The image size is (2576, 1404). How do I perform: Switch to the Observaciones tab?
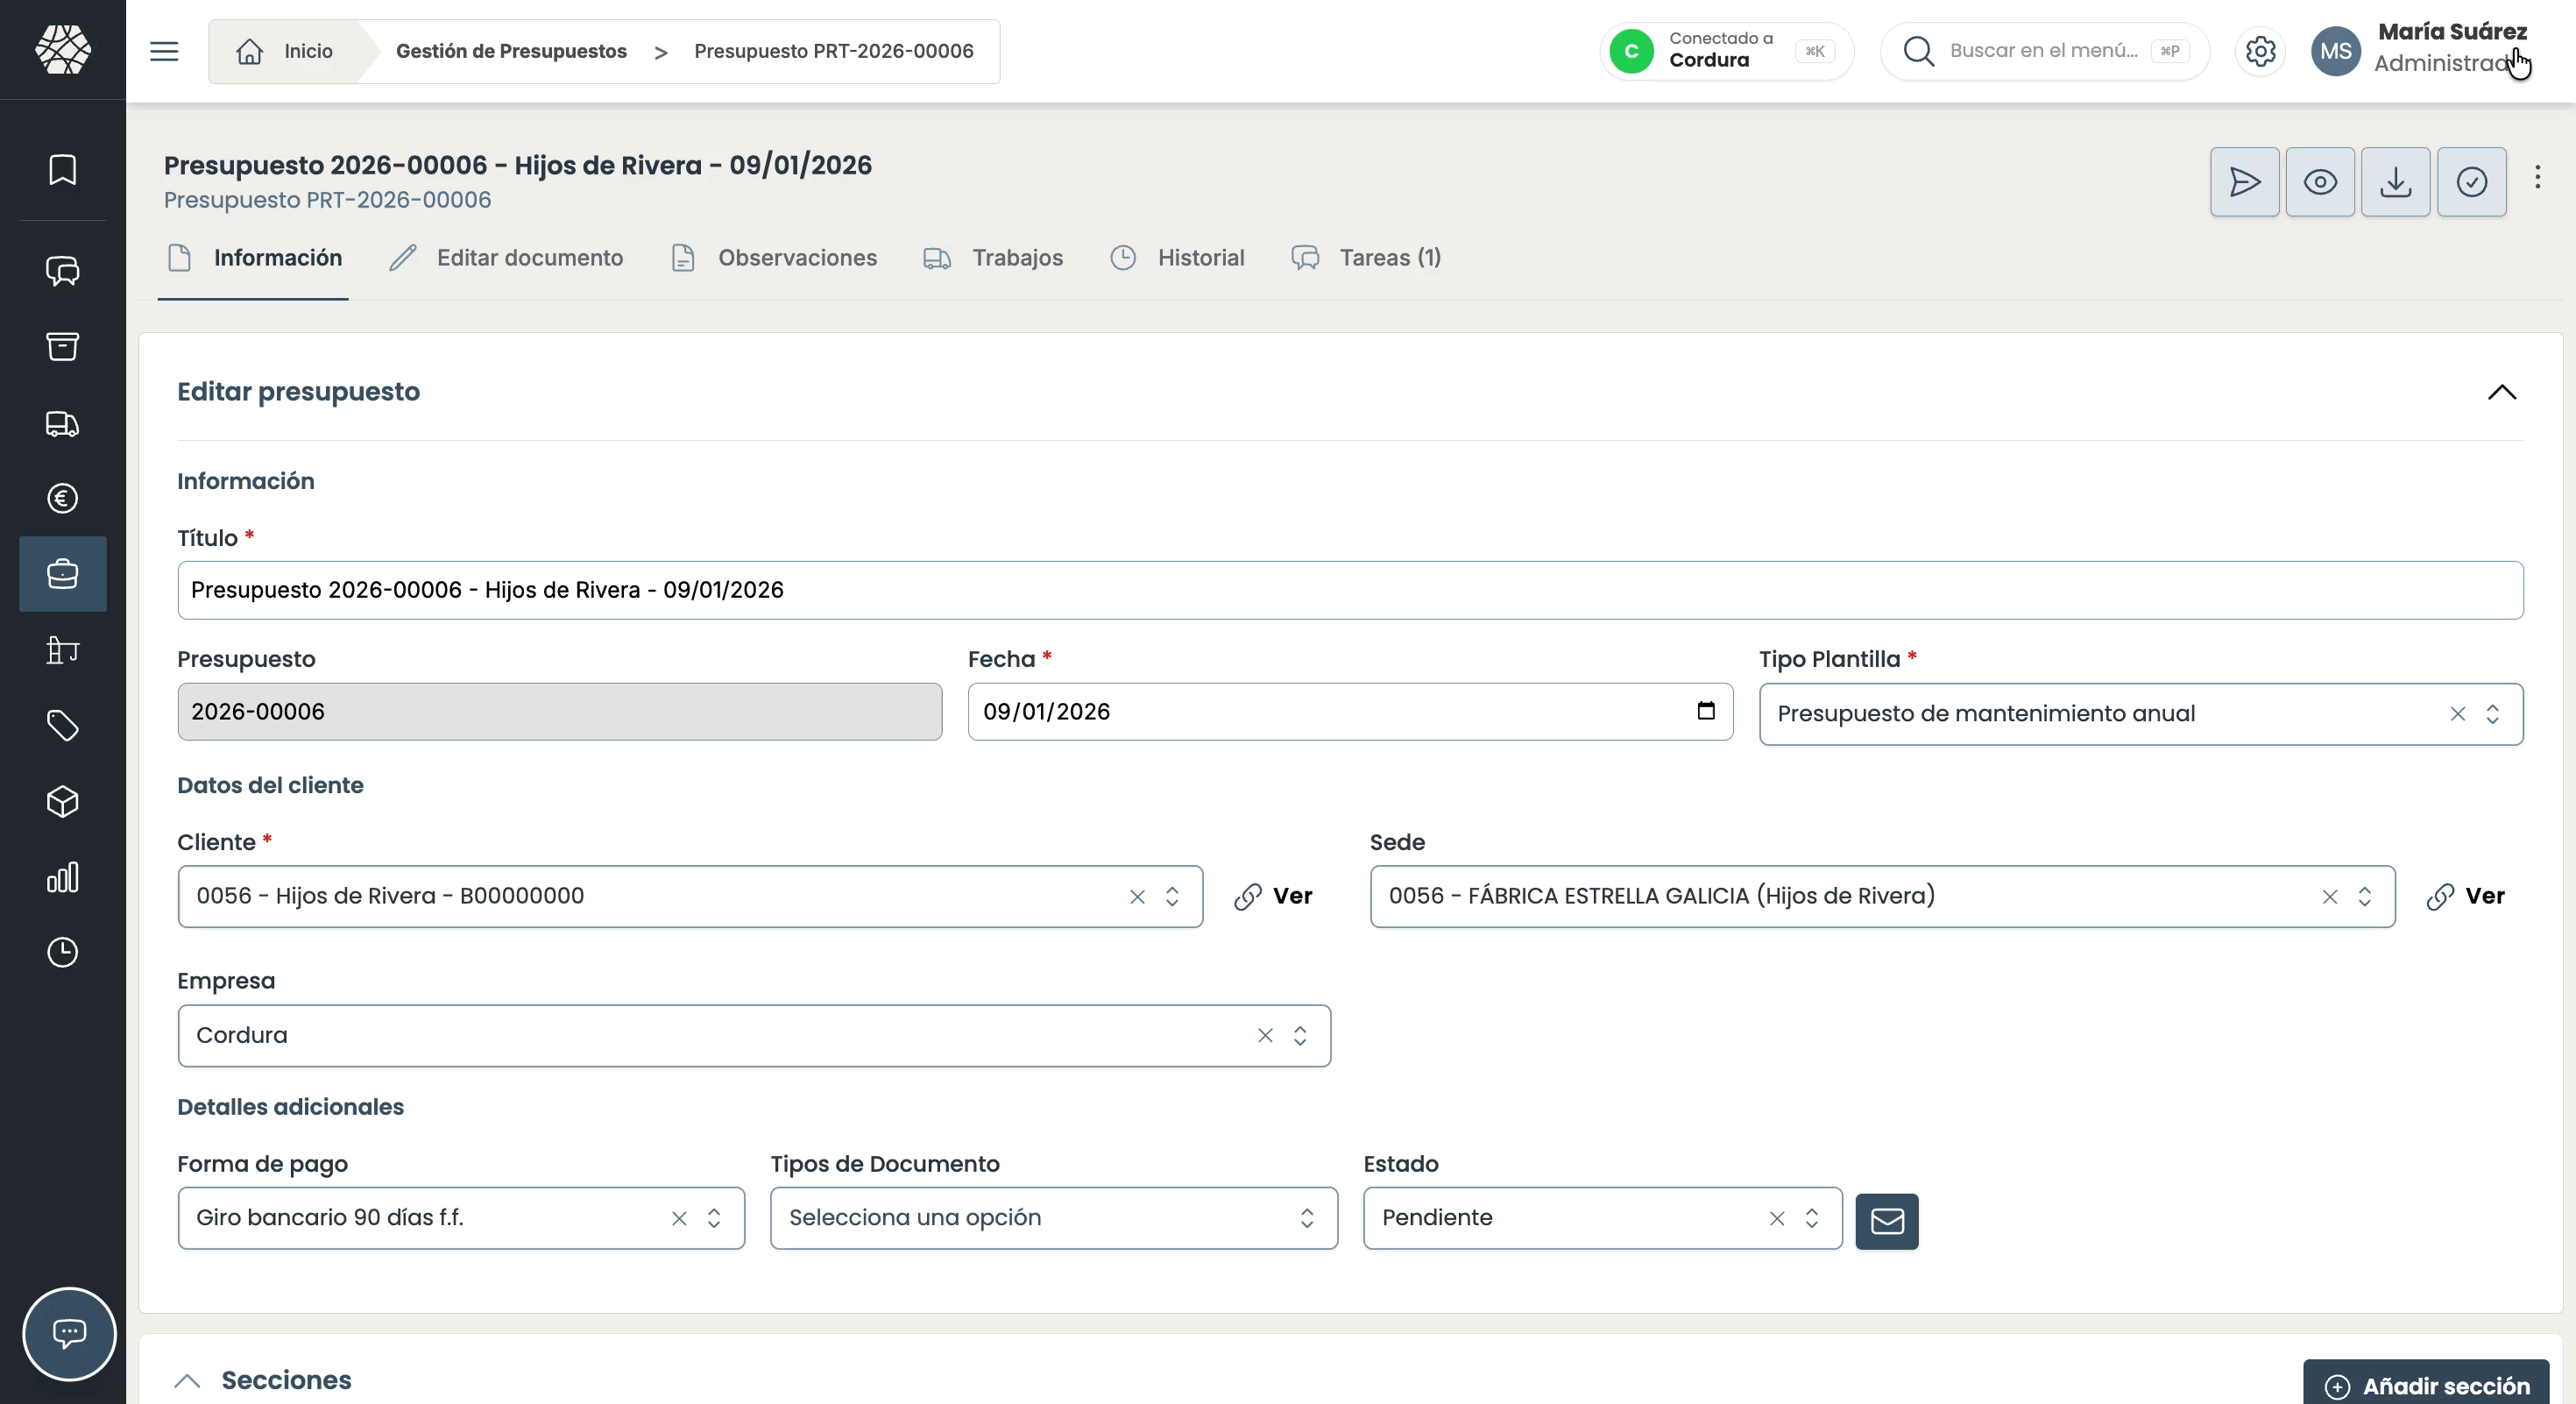[774, 258]
